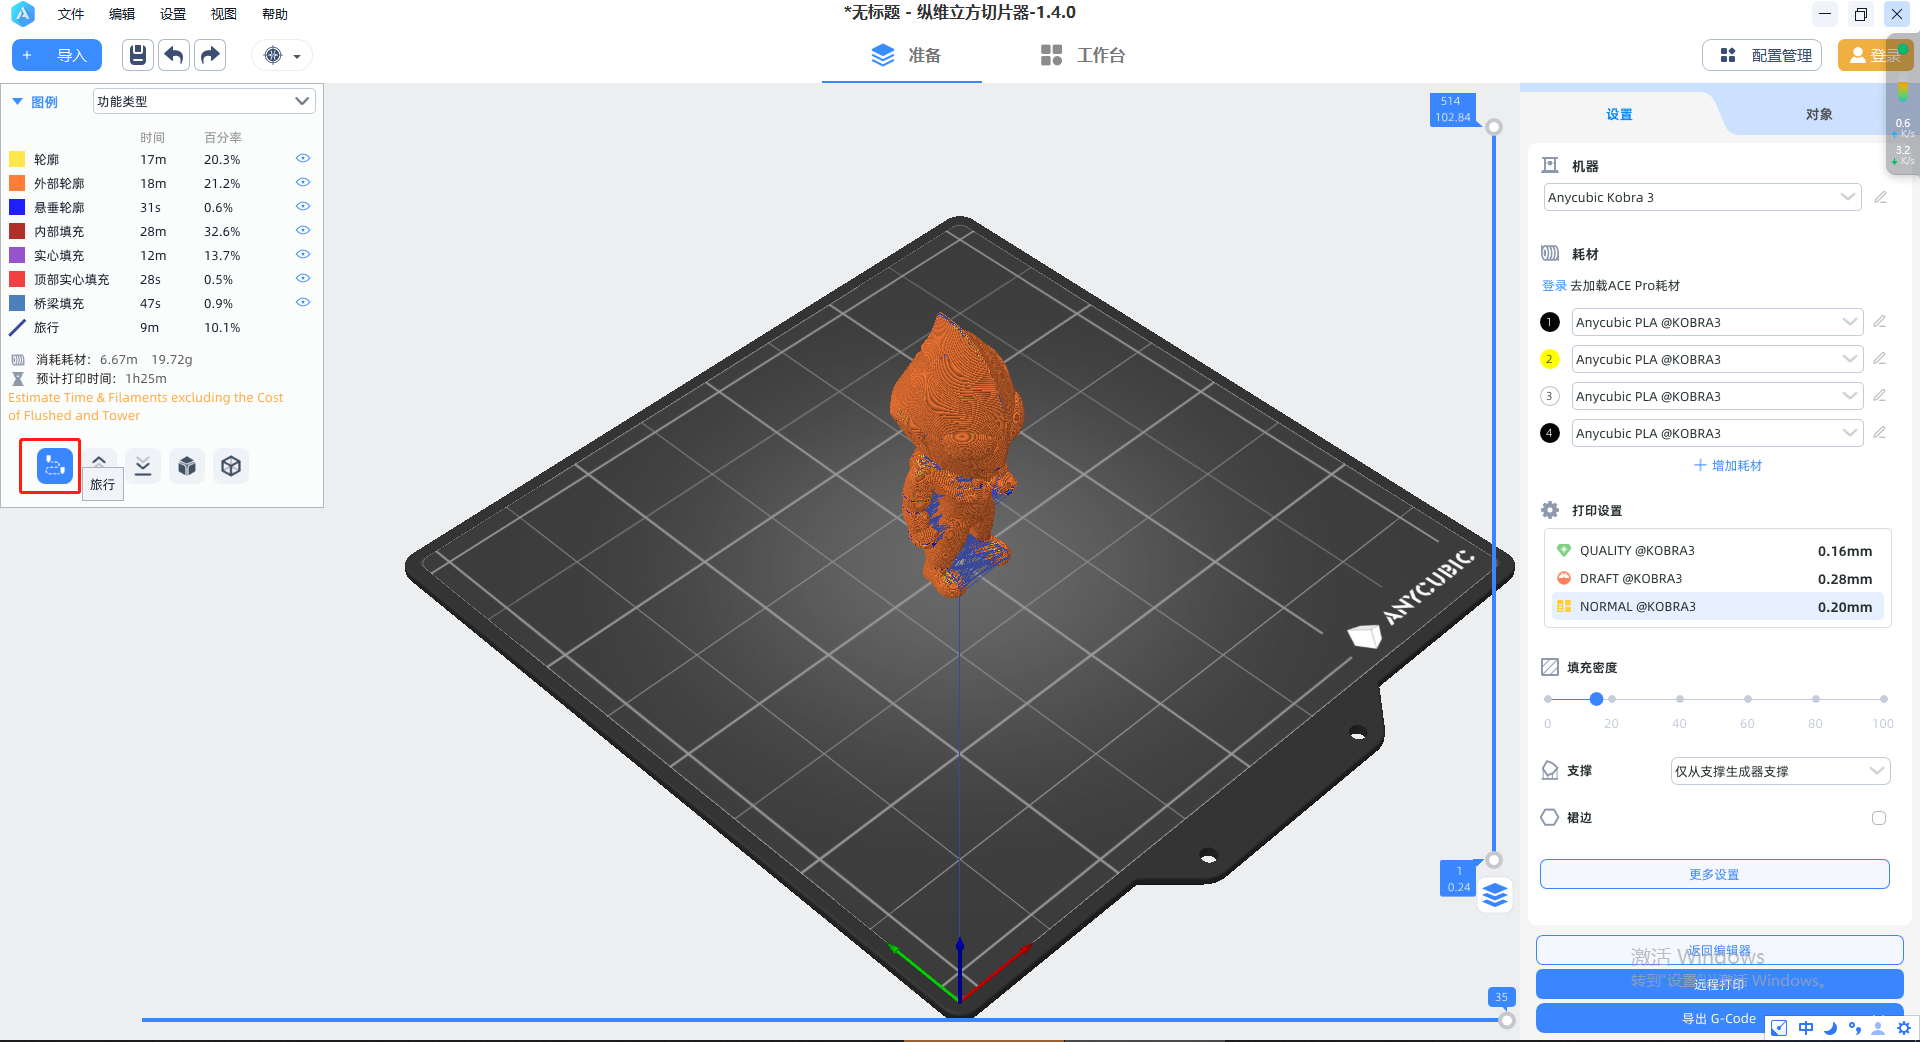Open the 支撑 support type dropdown
1920x1042 pixels.
coord(1780,771)
